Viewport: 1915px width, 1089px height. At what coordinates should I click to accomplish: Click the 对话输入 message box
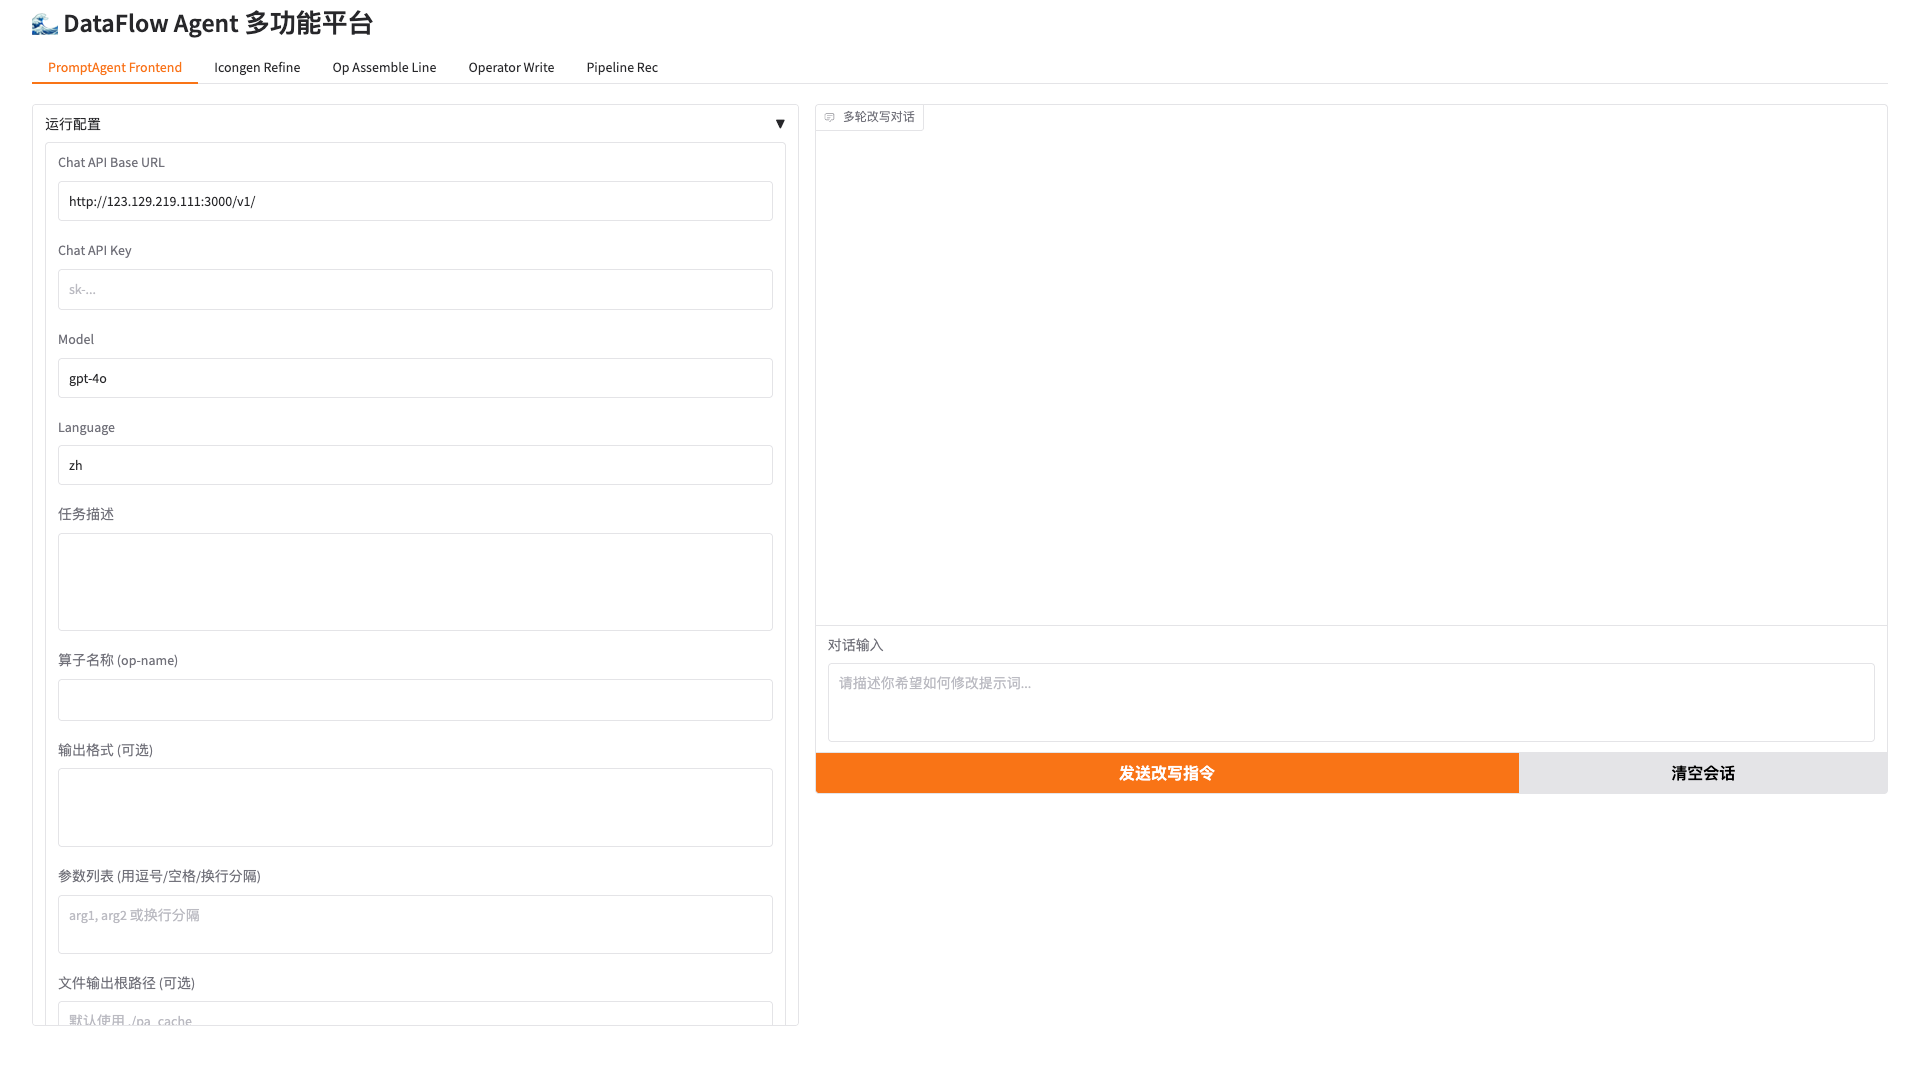coord(1351,702)
